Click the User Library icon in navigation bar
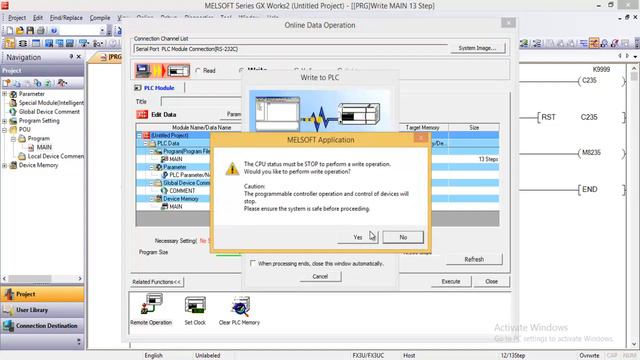640x360 pixels. (x=8, y=310)
